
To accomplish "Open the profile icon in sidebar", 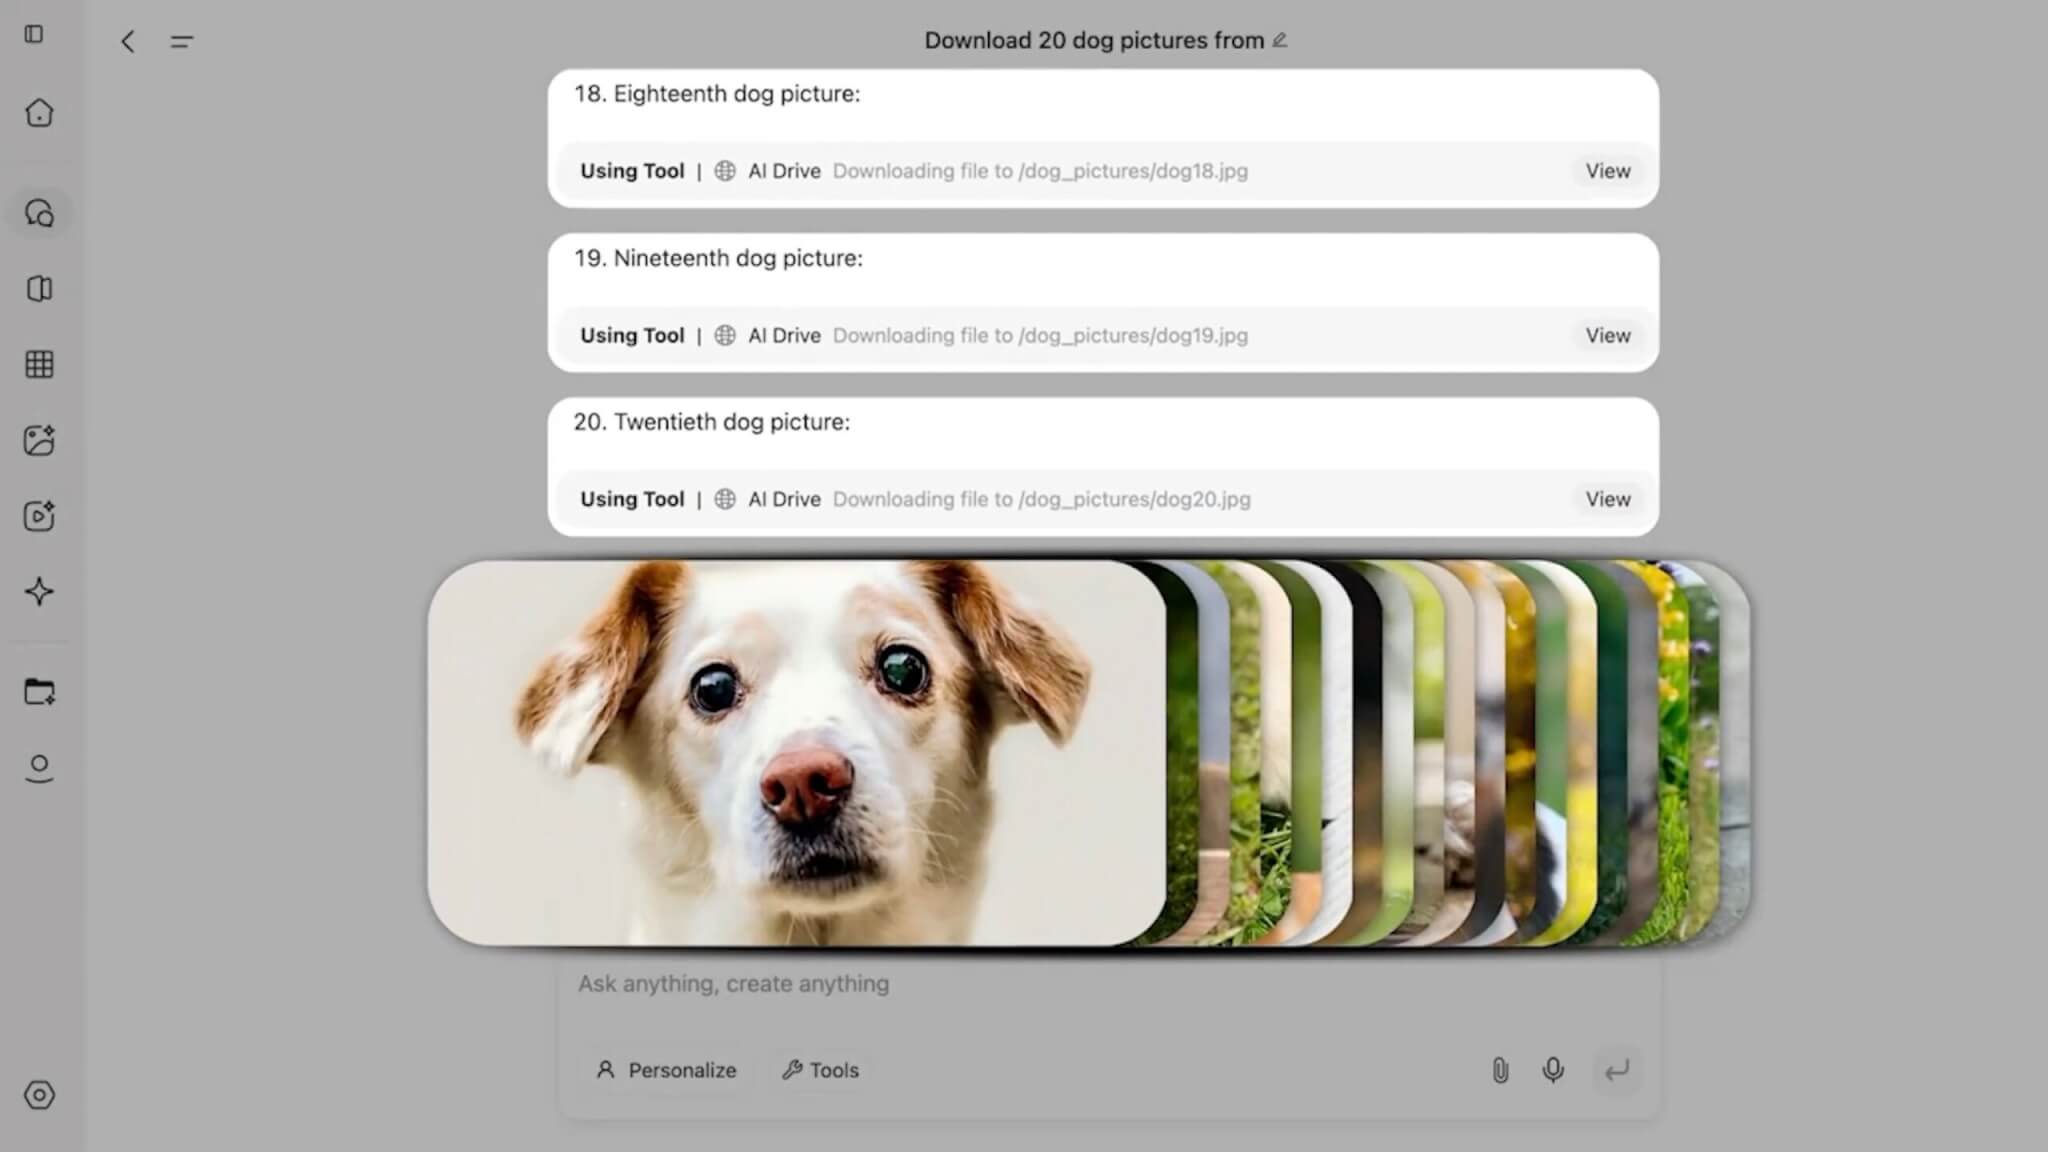I will [39, 768].
